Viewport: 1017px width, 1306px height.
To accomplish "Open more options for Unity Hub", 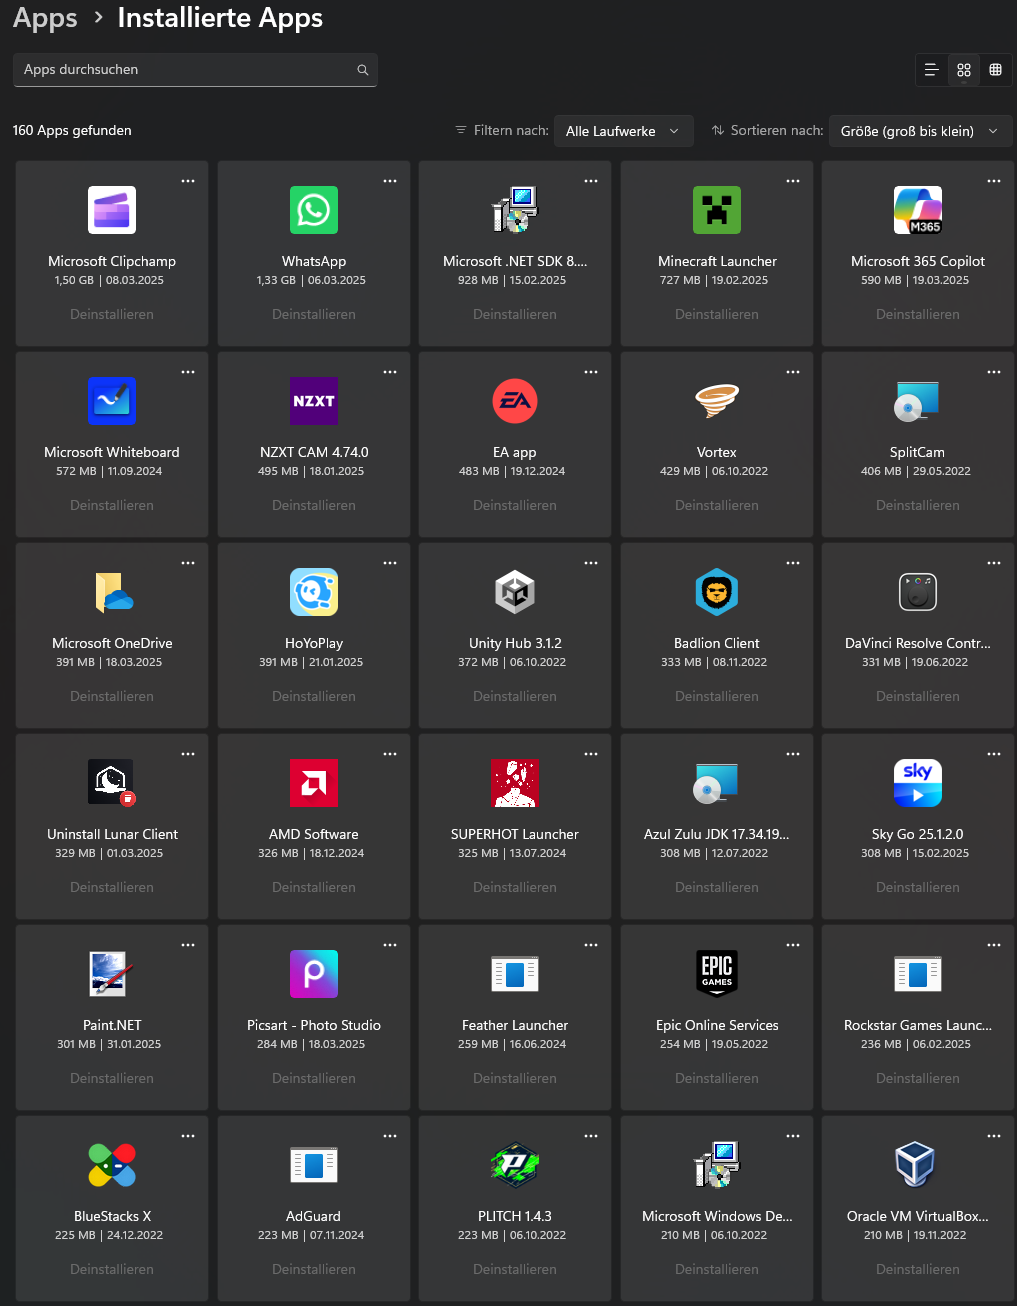I will (x=591, y=563).
